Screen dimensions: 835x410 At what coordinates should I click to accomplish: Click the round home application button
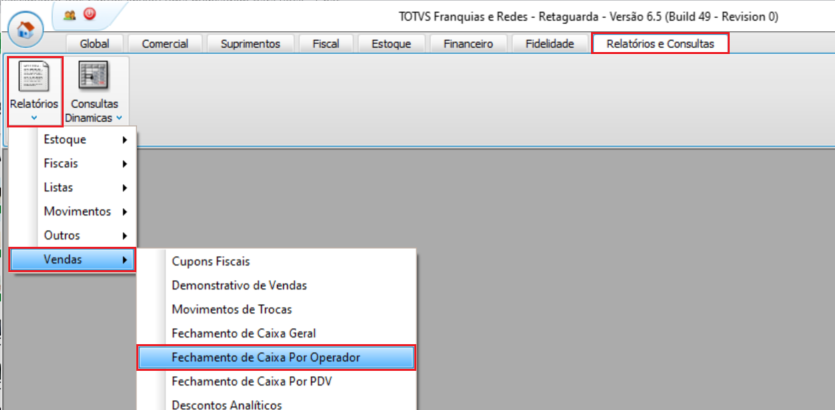(26, 29)
